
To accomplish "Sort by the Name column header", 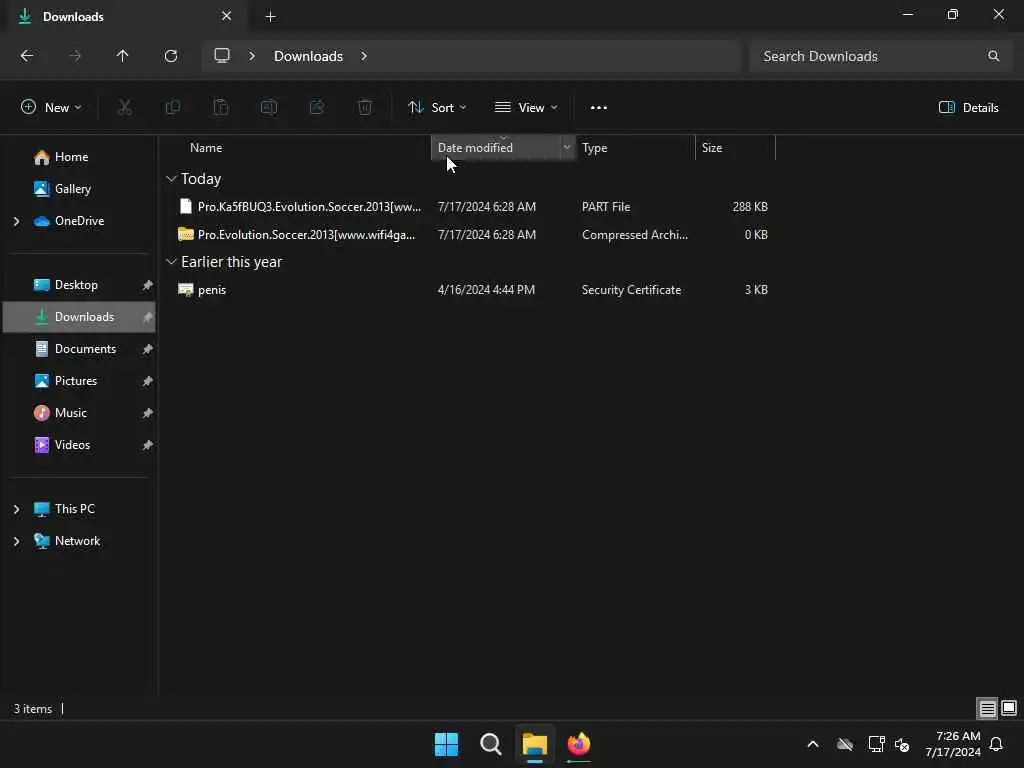I will 206,148.
